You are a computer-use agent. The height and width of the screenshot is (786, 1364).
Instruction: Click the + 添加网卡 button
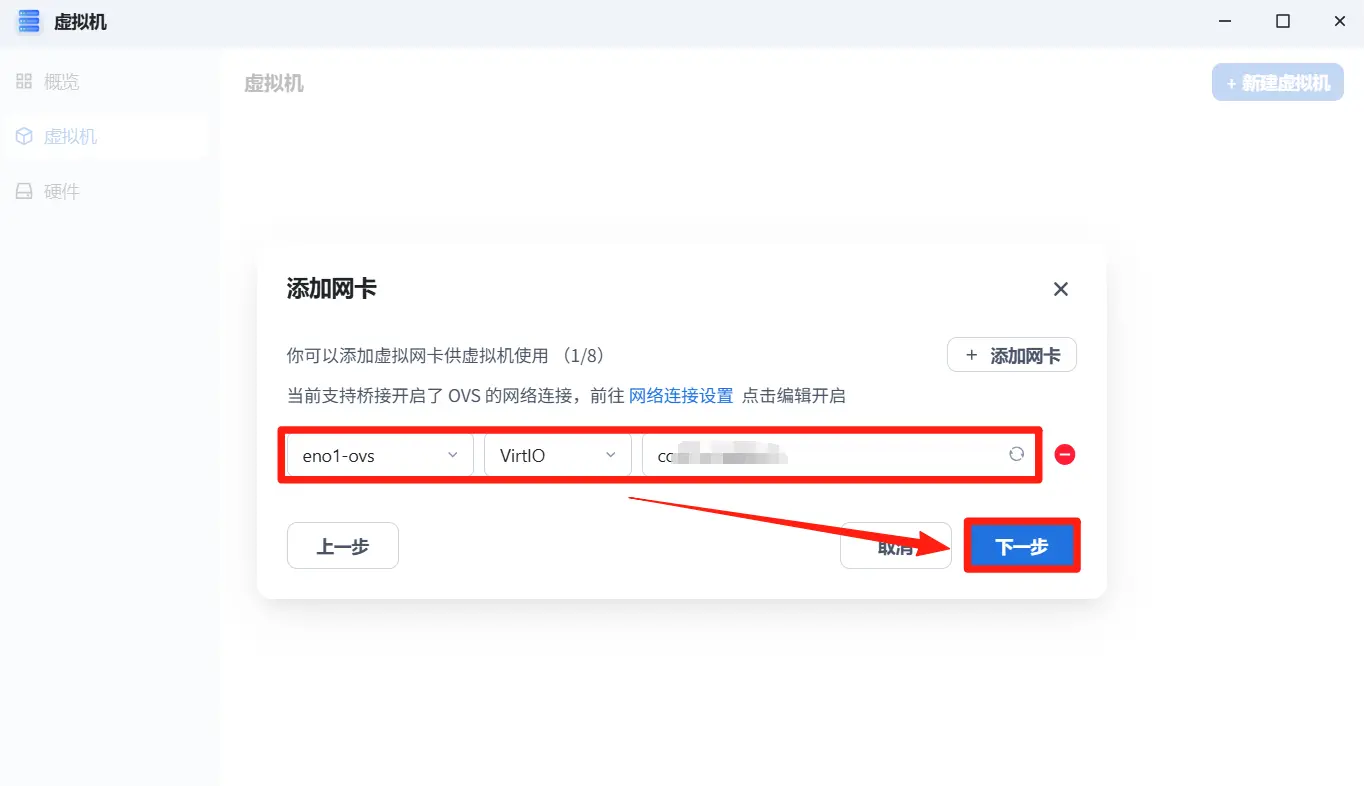click(1011, 355)
